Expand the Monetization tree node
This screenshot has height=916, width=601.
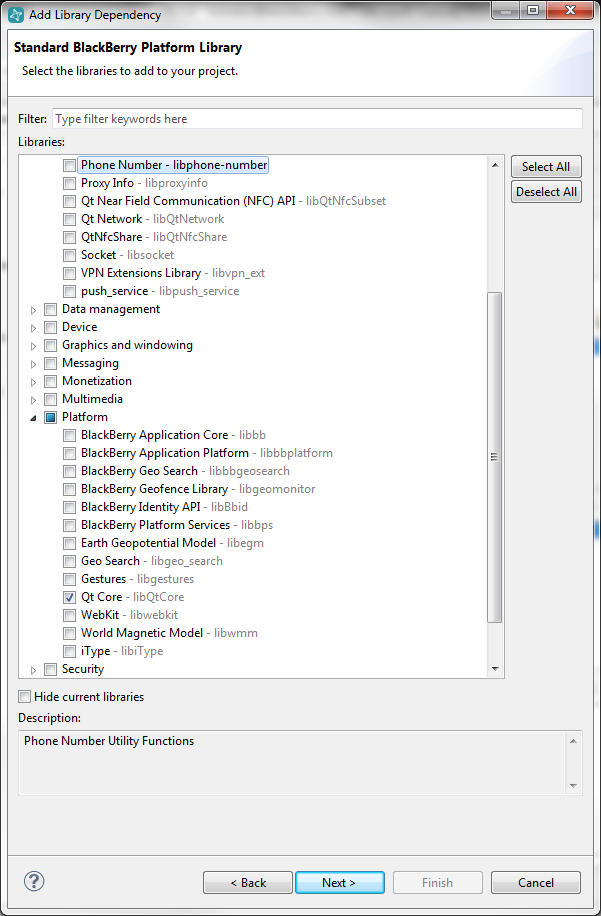coord(33,382)
